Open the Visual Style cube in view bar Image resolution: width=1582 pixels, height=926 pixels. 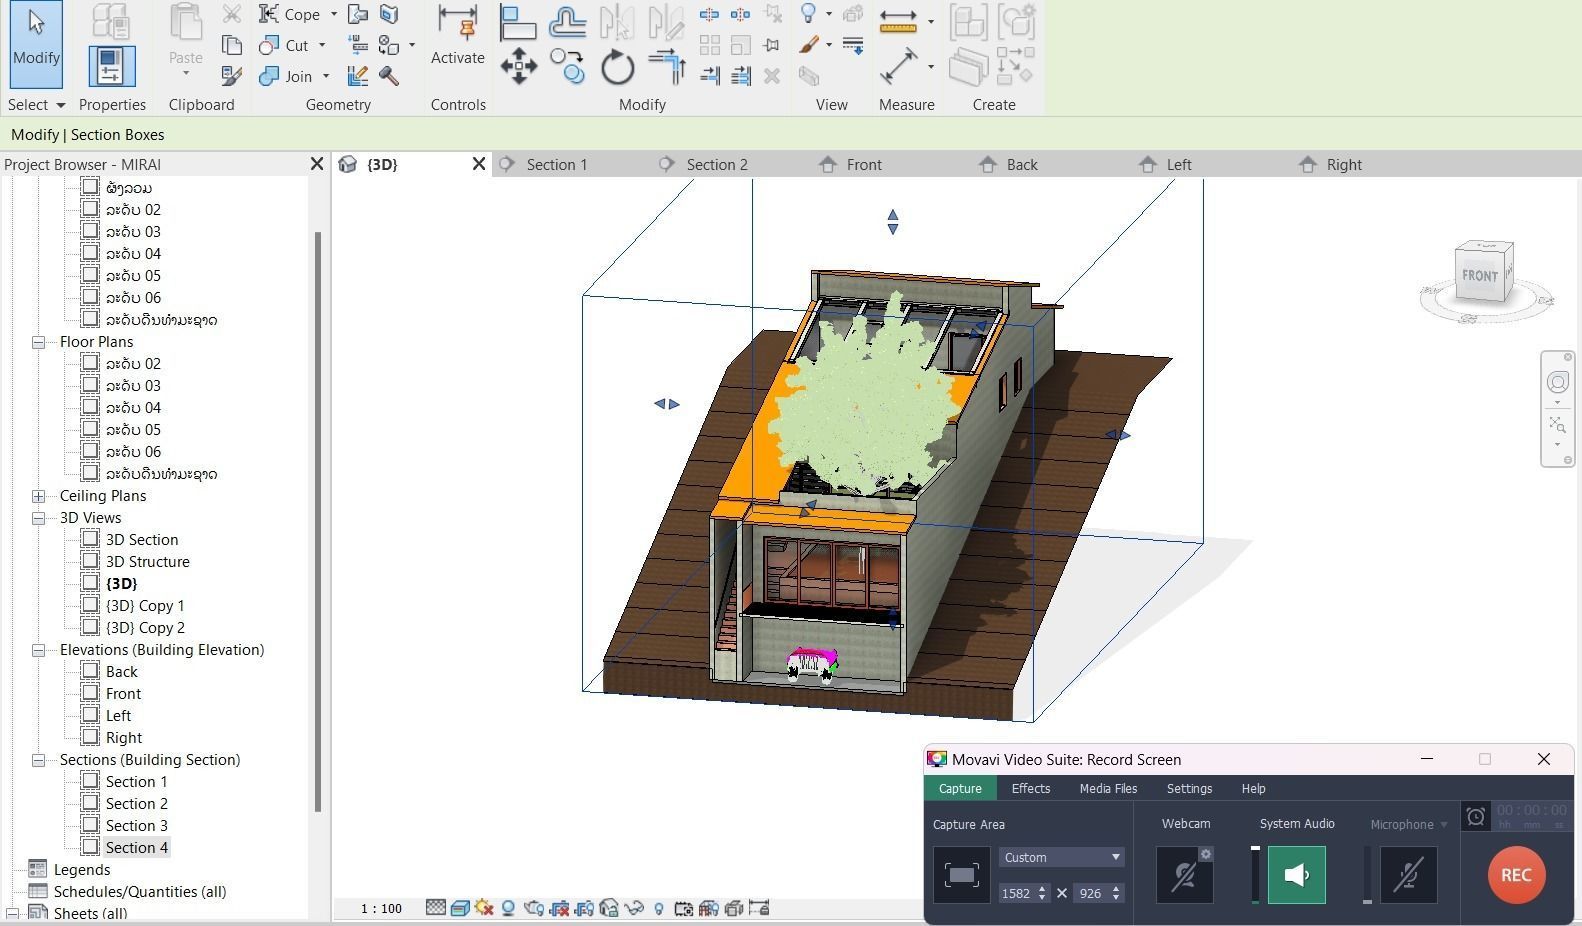tap(460, 908)
